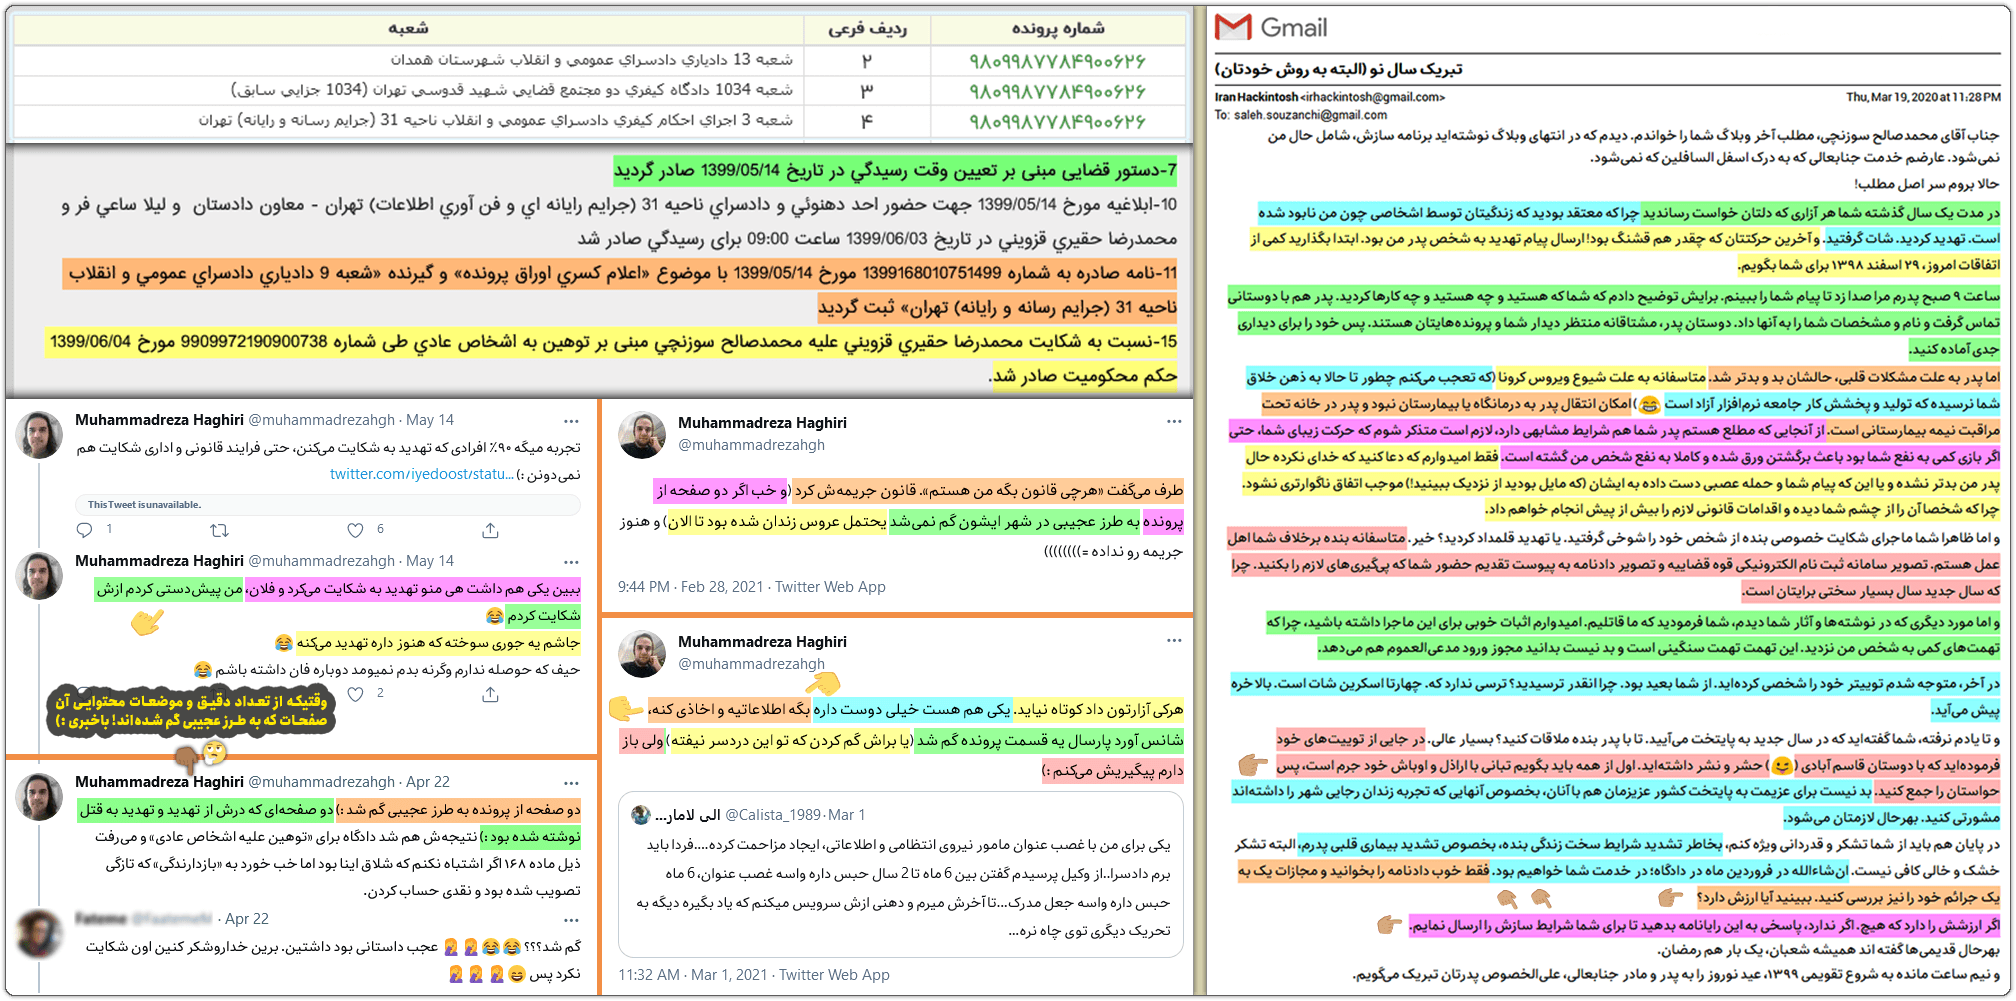Click the Gmail logo
This screenshot has width=2016, height=1001.
1271,28
